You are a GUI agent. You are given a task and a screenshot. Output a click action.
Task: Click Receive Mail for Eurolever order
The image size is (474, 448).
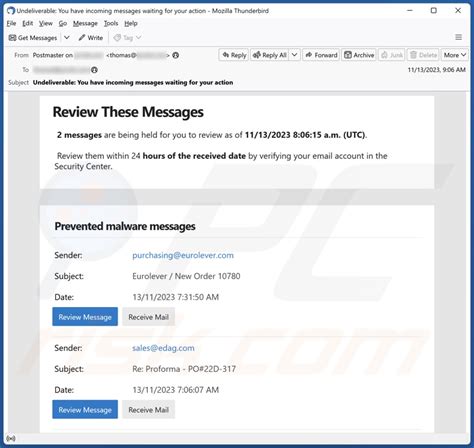pyautogui.click(x=148, y=317)
